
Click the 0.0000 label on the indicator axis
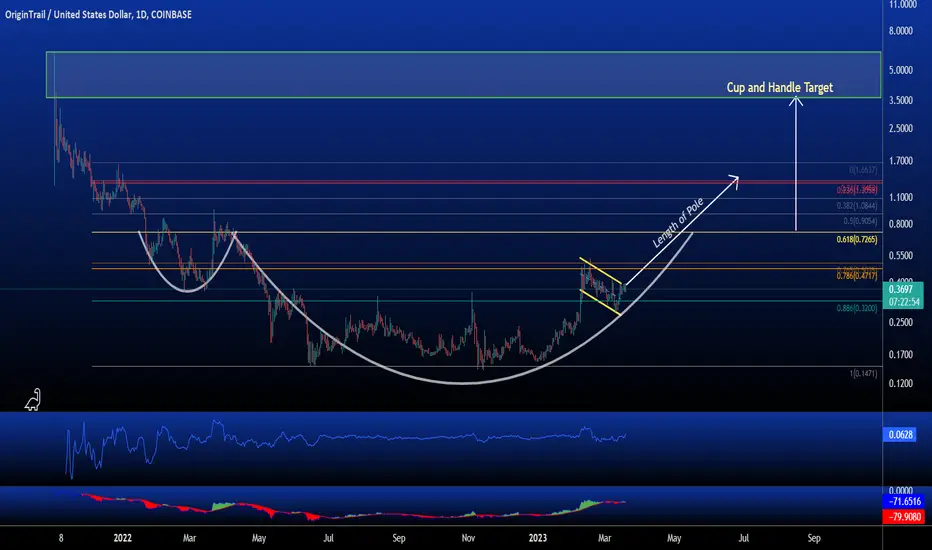pos(900,491)
